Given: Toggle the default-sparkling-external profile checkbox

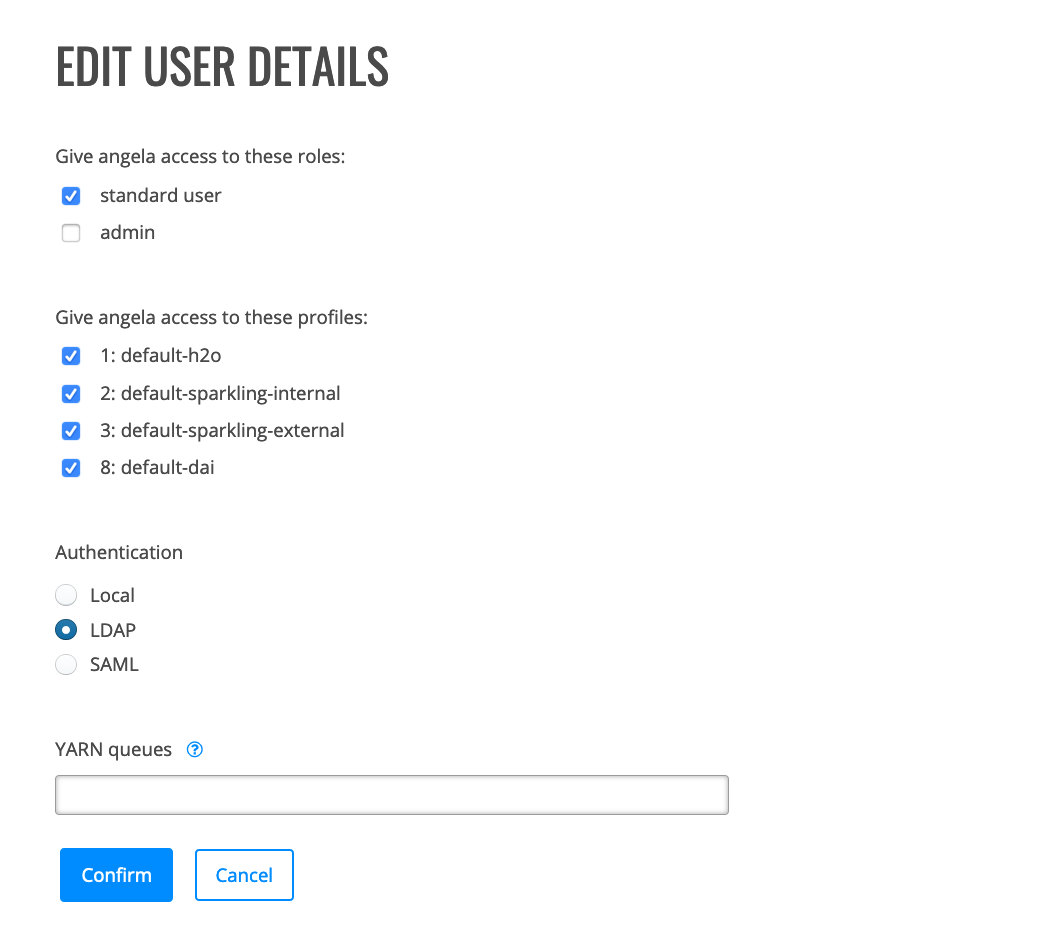Looking at the screenshot, I should tap(71, 430).
